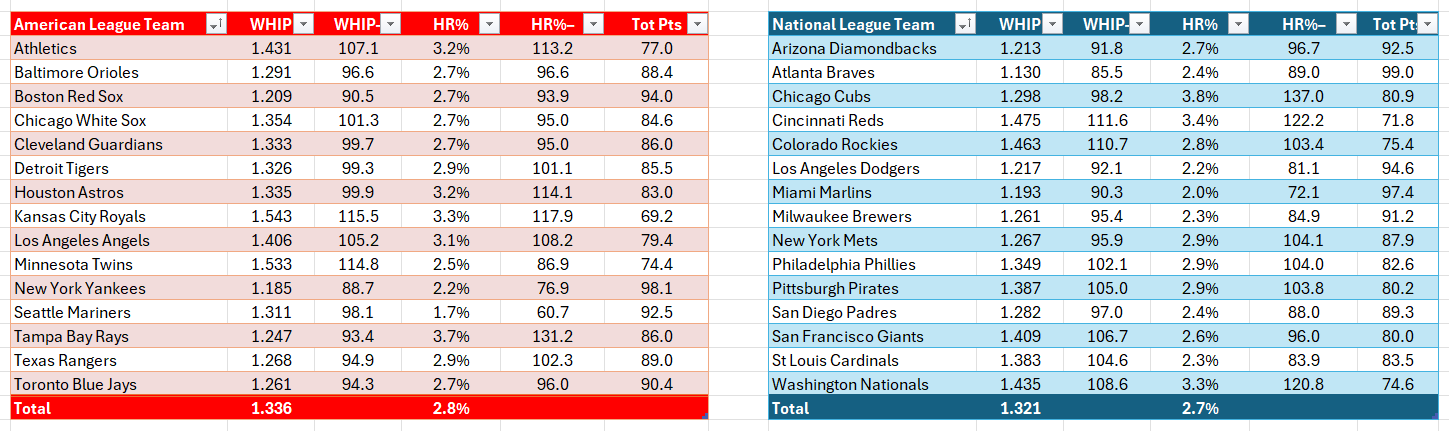Open HR% filter dropdown in American League table
This screenshot has width=1449, height=431.
click(489, 25)
